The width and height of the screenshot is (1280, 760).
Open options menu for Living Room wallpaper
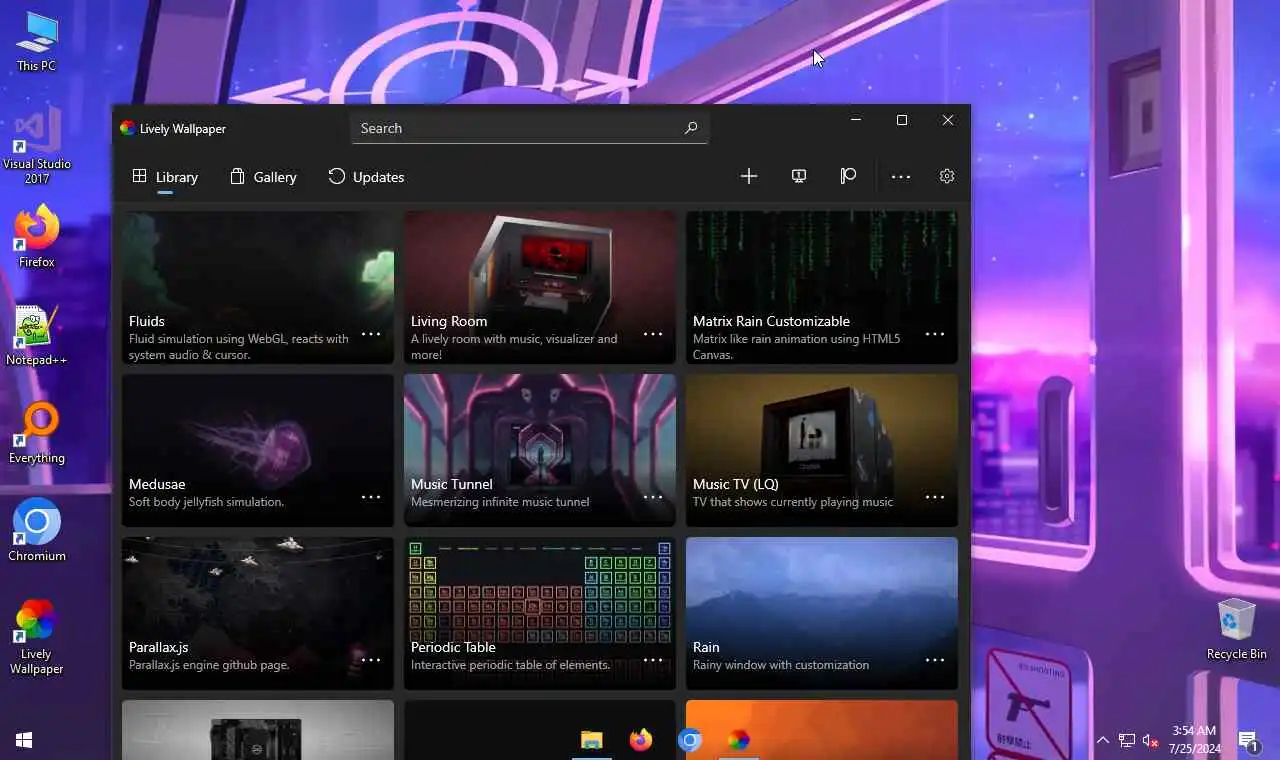pos(653,334)
